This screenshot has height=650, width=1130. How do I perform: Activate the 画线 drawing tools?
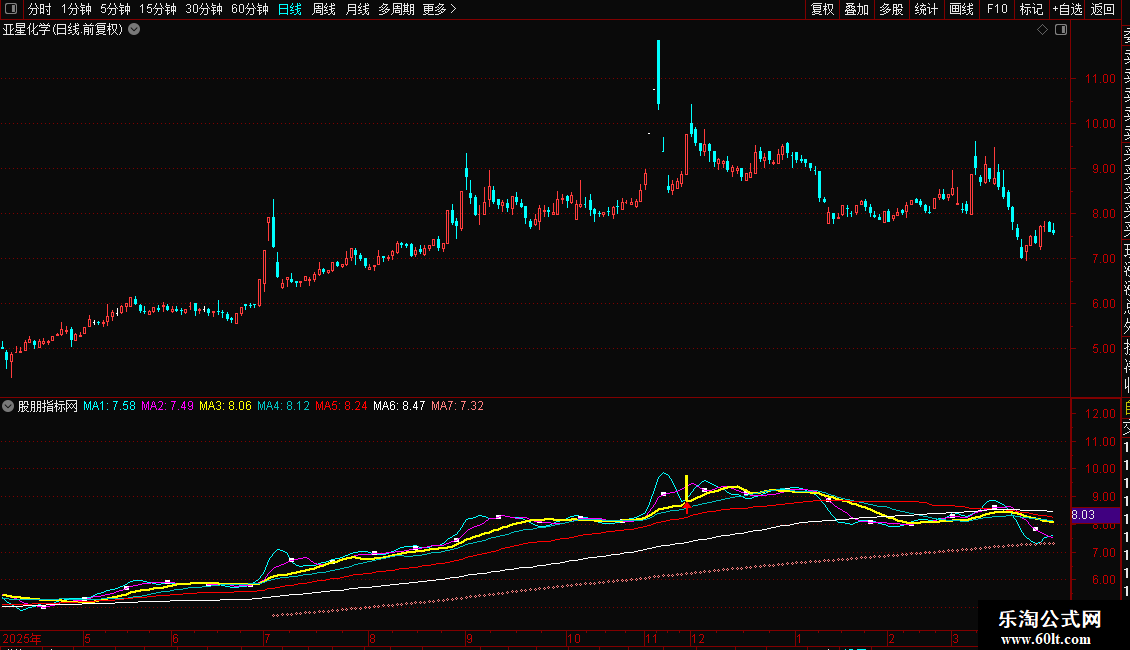[x=961, y=9]
